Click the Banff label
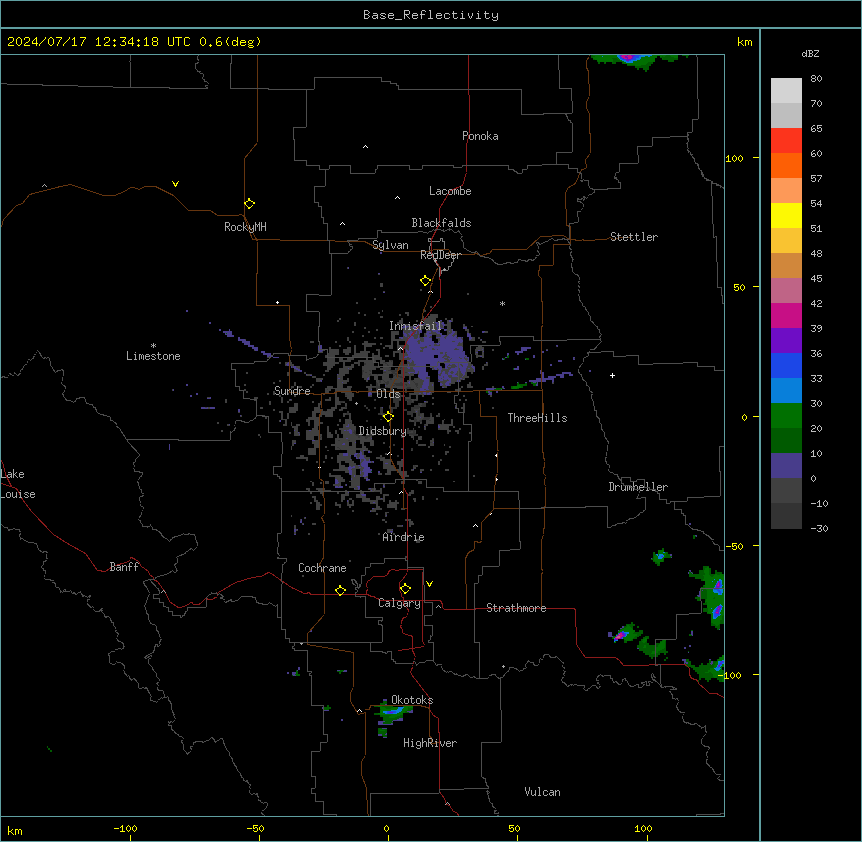Screen dimensions: 862x842 click(x=124, y=567)
